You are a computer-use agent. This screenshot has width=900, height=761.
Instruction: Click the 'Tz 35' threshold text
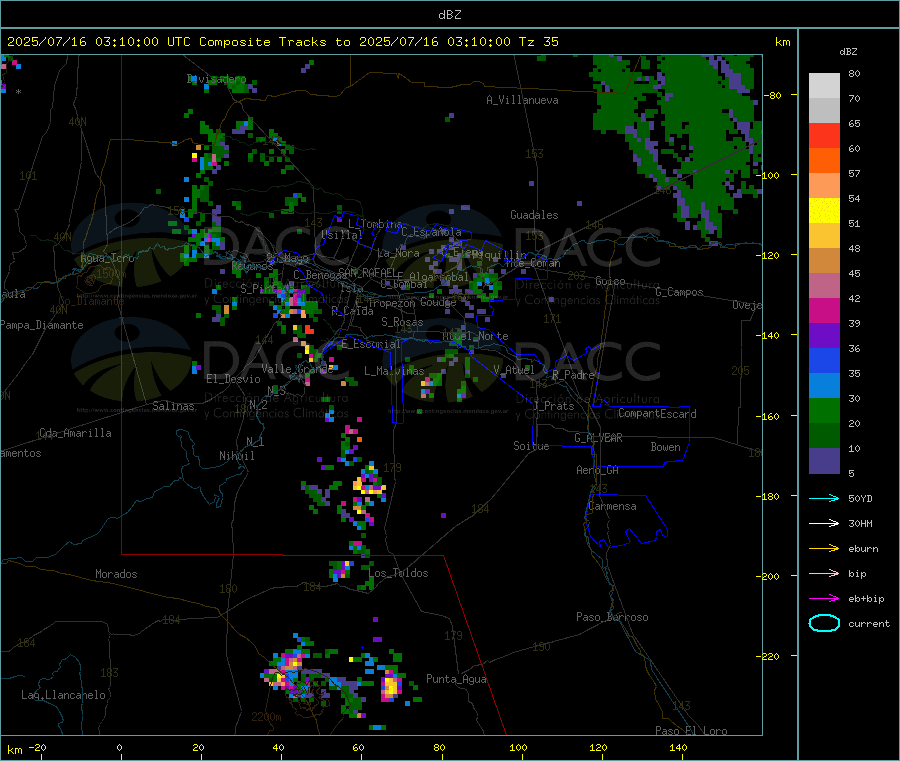[538, 42]
